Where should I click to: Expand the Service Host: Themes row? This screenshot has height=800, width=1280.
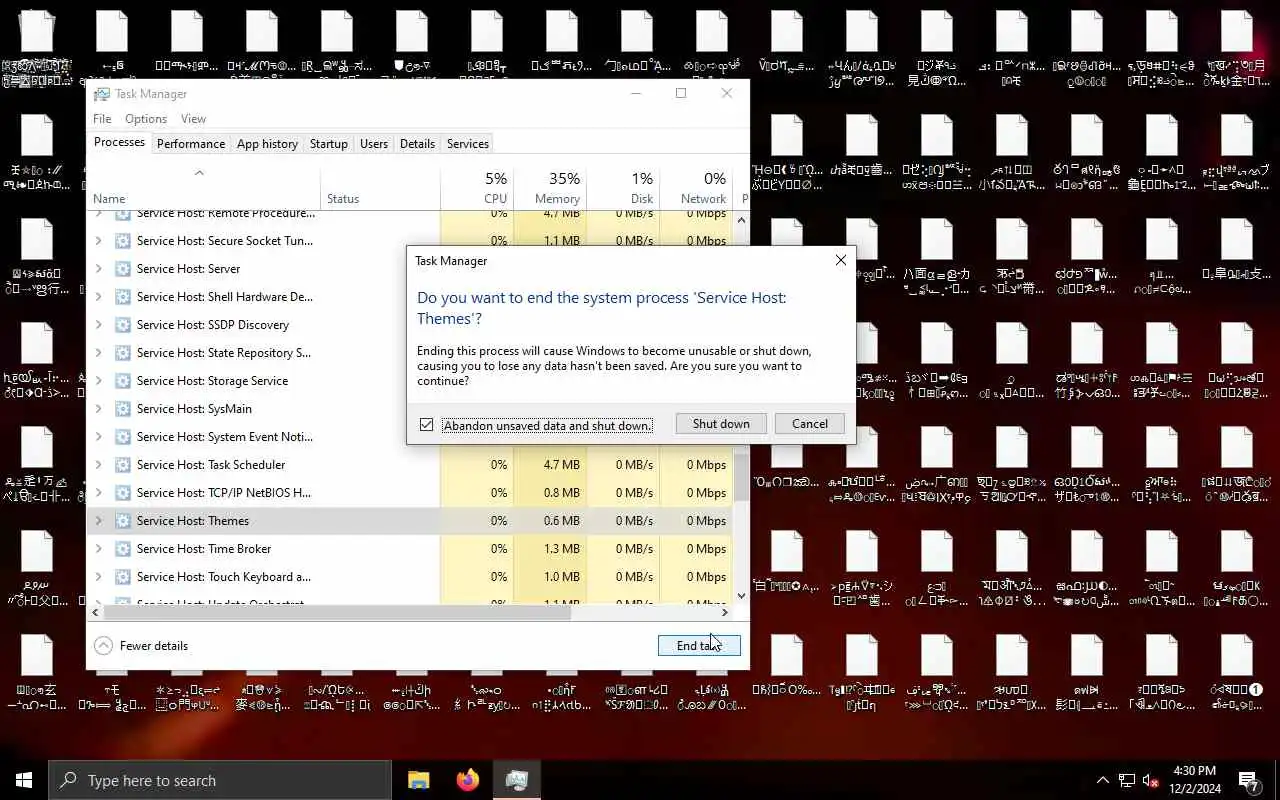[98, 521]
